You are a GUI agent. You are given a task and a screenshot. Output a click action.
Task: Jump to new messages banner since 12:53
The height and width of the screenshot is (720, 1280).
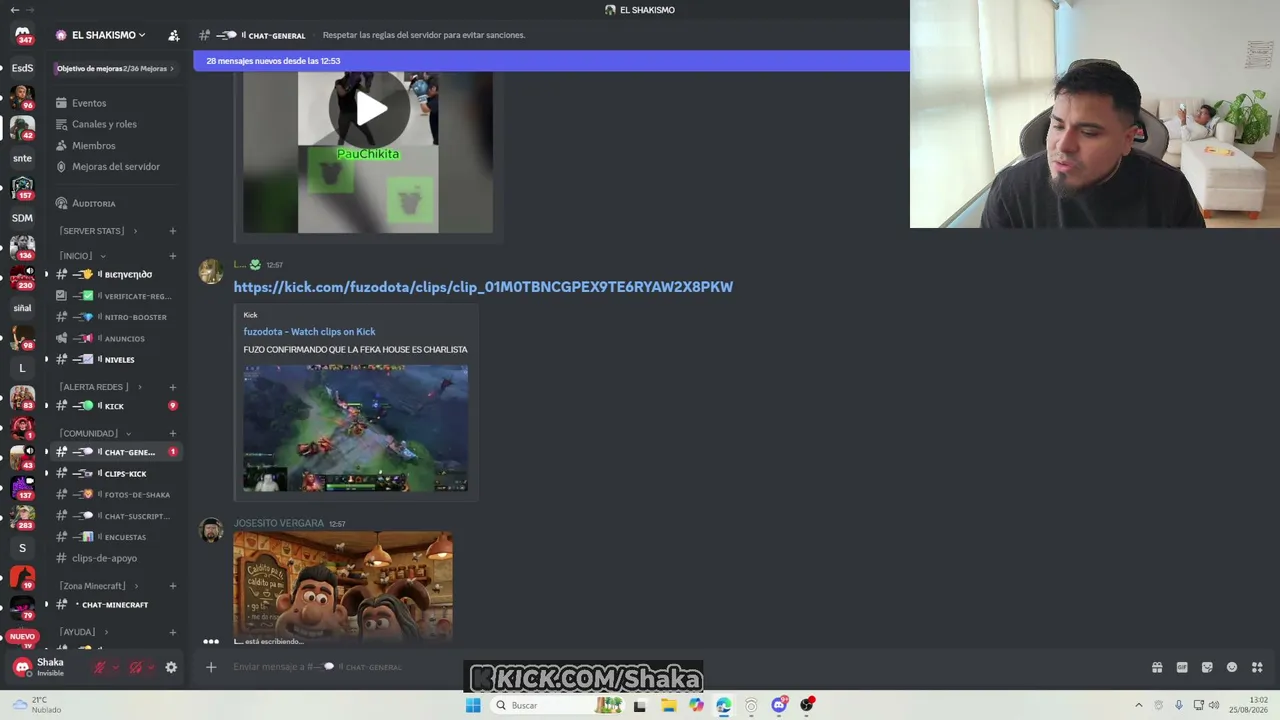551,61
